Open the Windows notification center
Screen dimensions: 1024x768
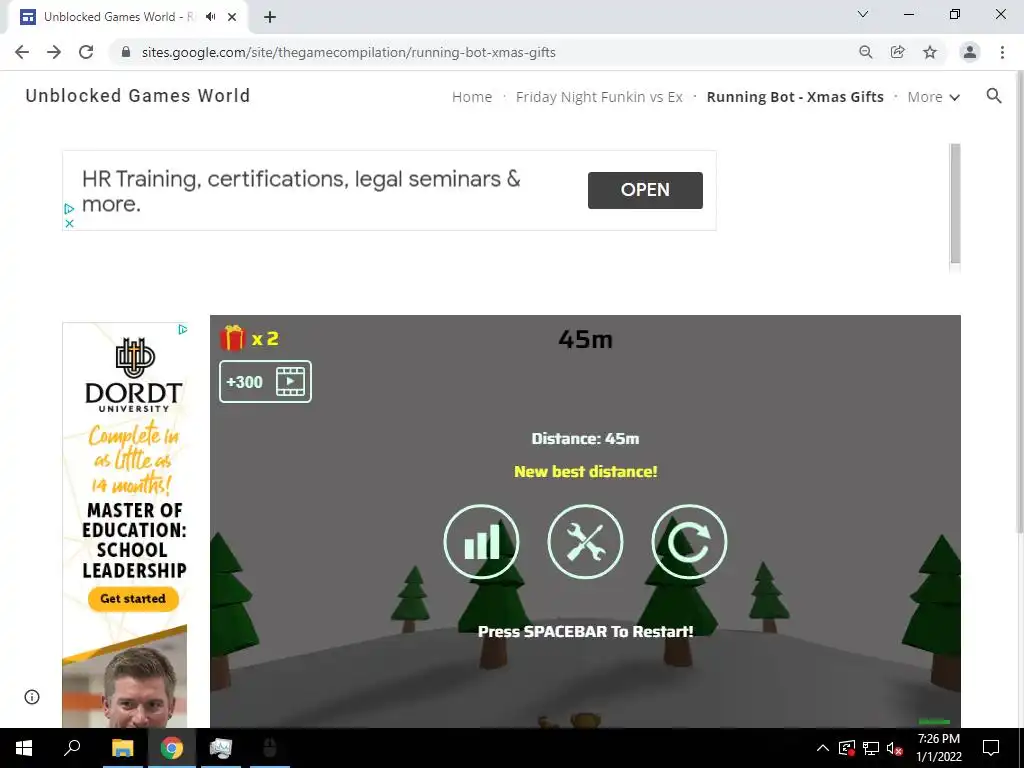click(x=991, y=748)
